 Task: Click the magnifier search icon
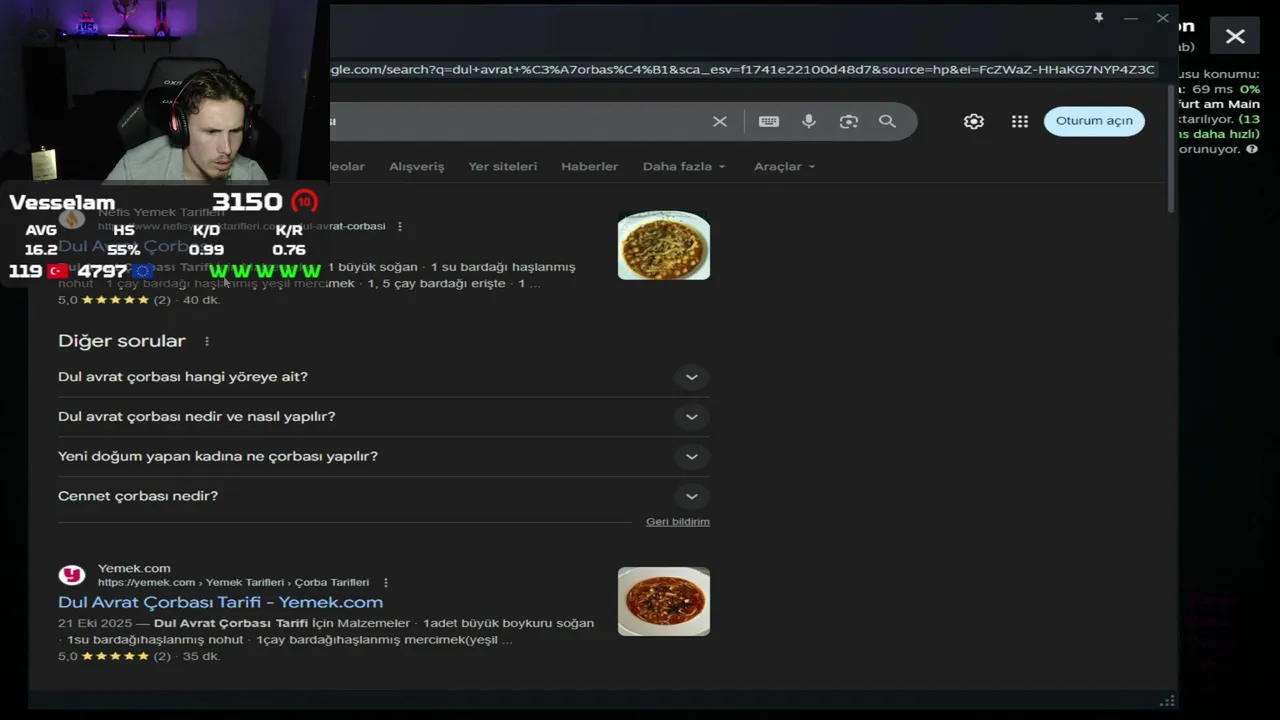887,121
